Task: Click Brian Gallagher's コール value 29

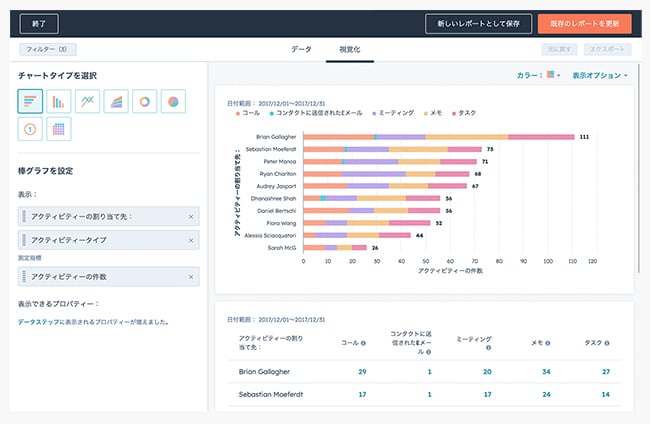Action: tap(362, 372)
